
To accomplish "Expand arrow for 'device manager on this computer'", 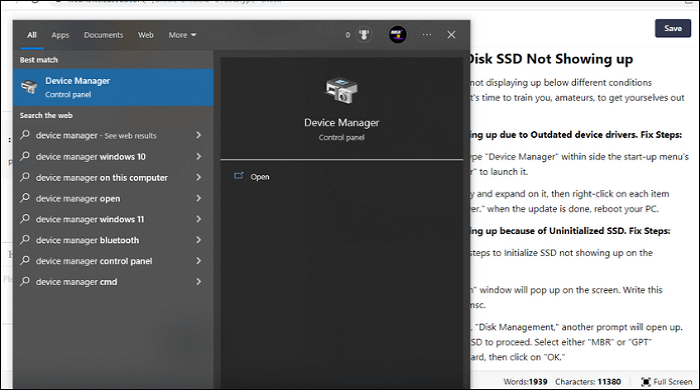I will tap(199, 177).
